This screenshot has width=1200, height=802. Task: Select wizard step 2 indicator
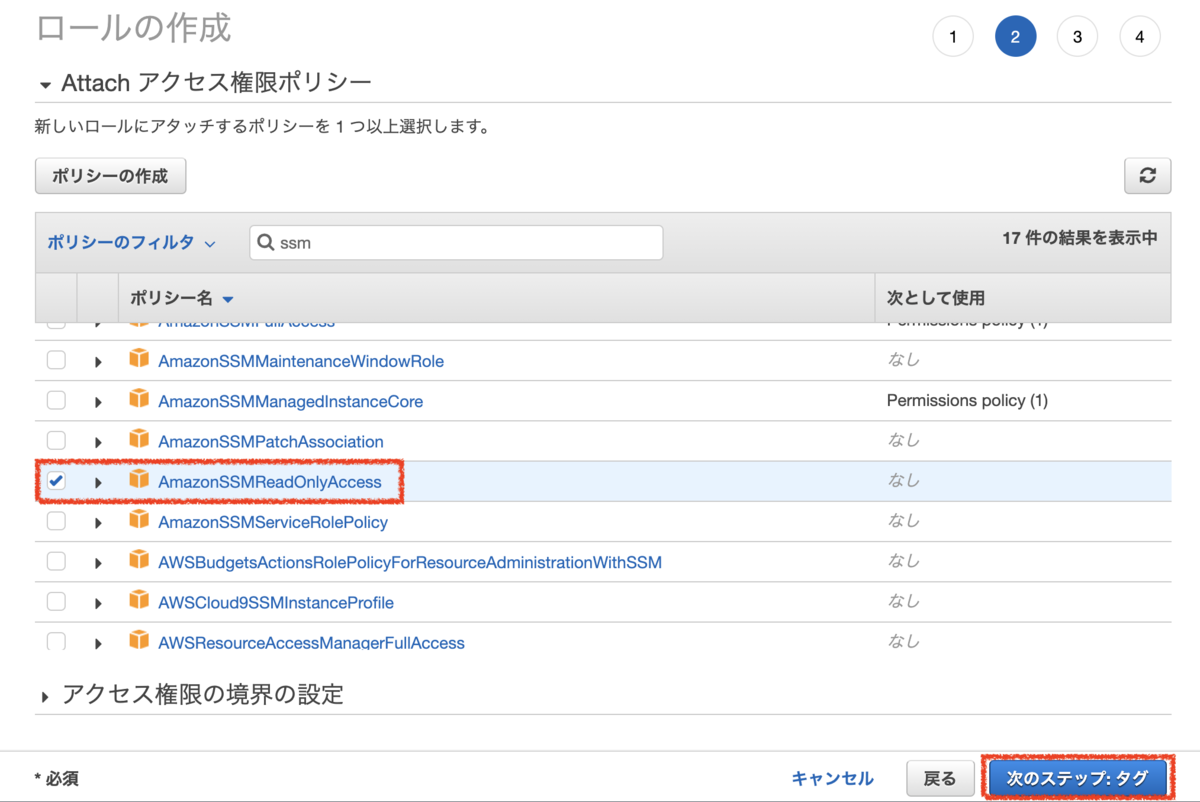(1015, 37)
